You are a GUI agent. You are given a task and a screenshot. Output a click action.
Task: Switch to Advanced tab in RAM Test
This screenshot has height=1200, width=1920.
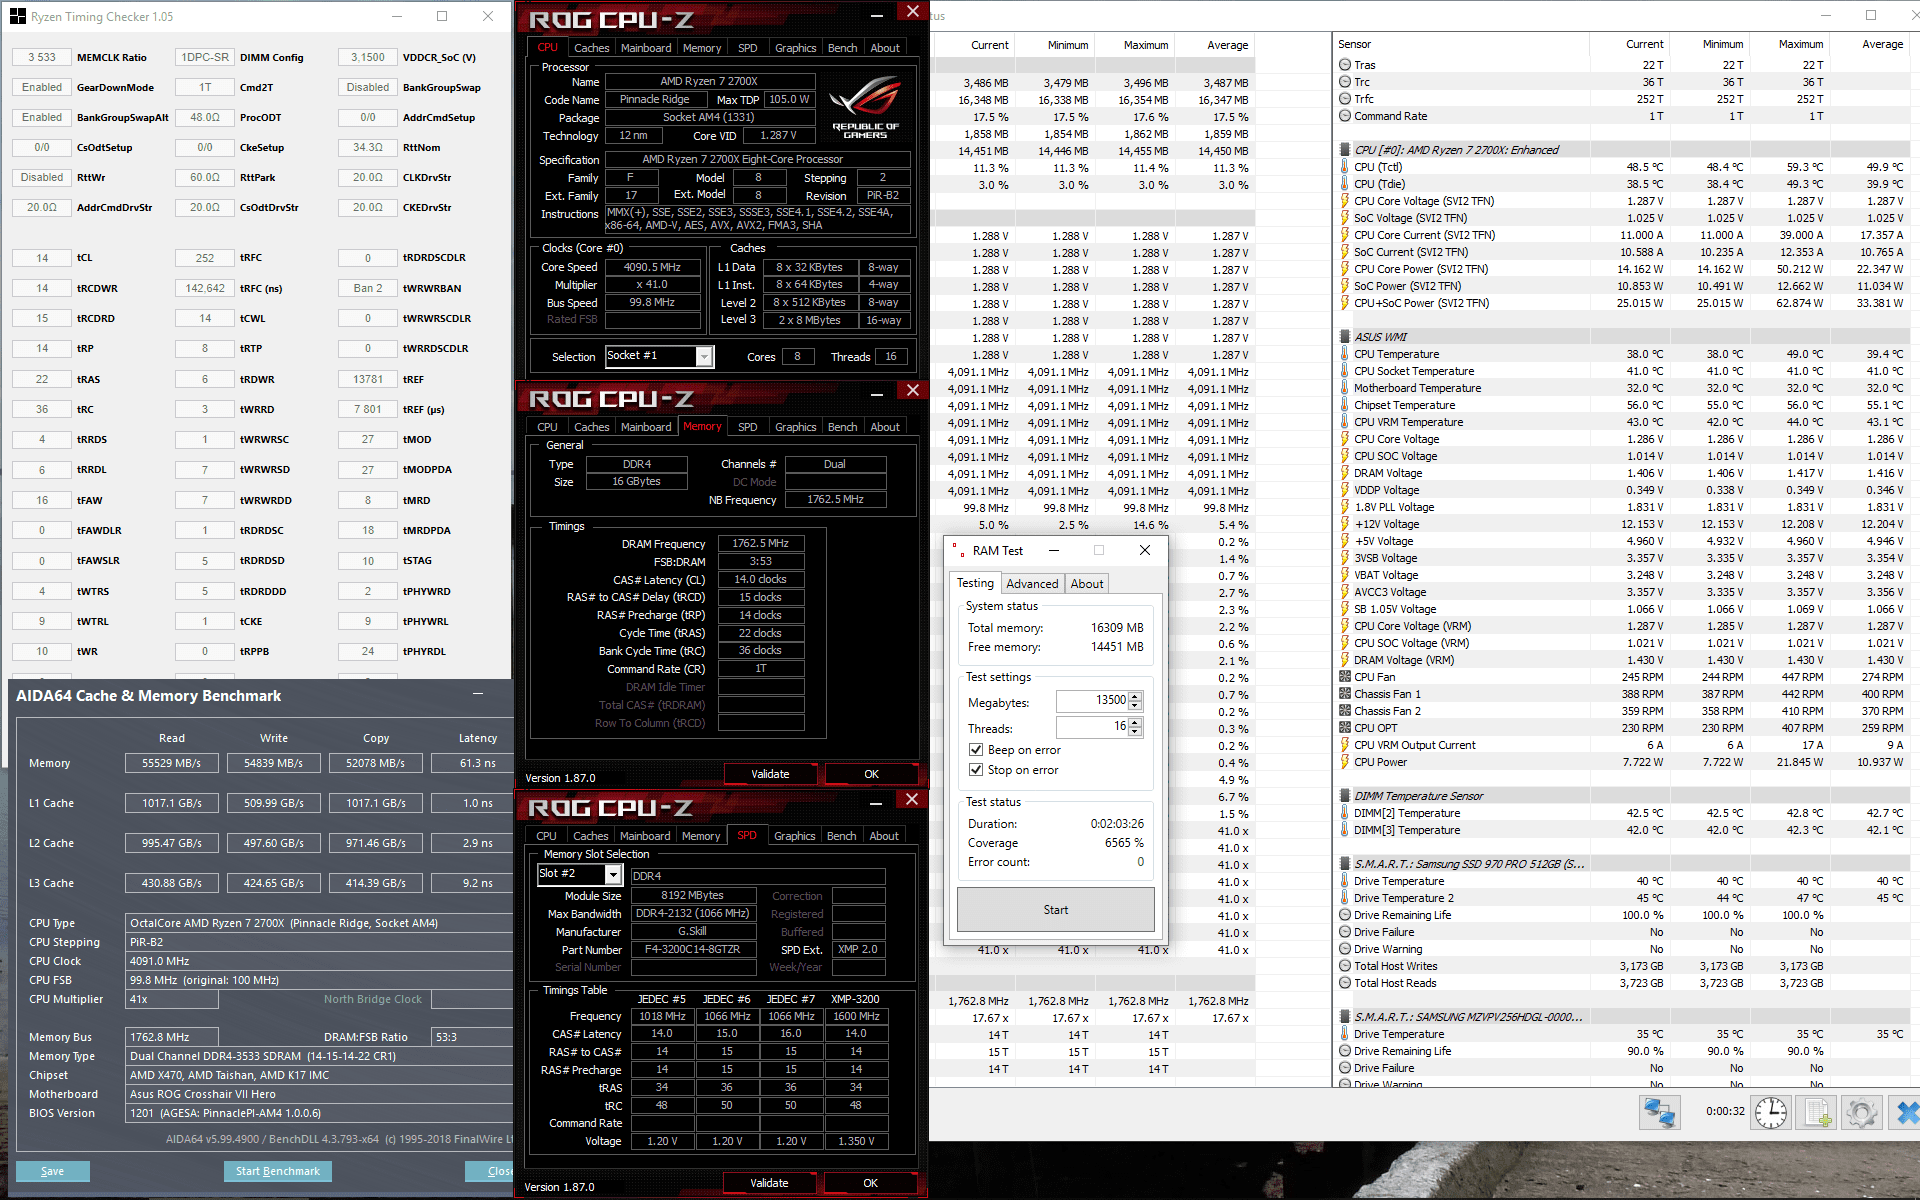[x=1032, y=584]
